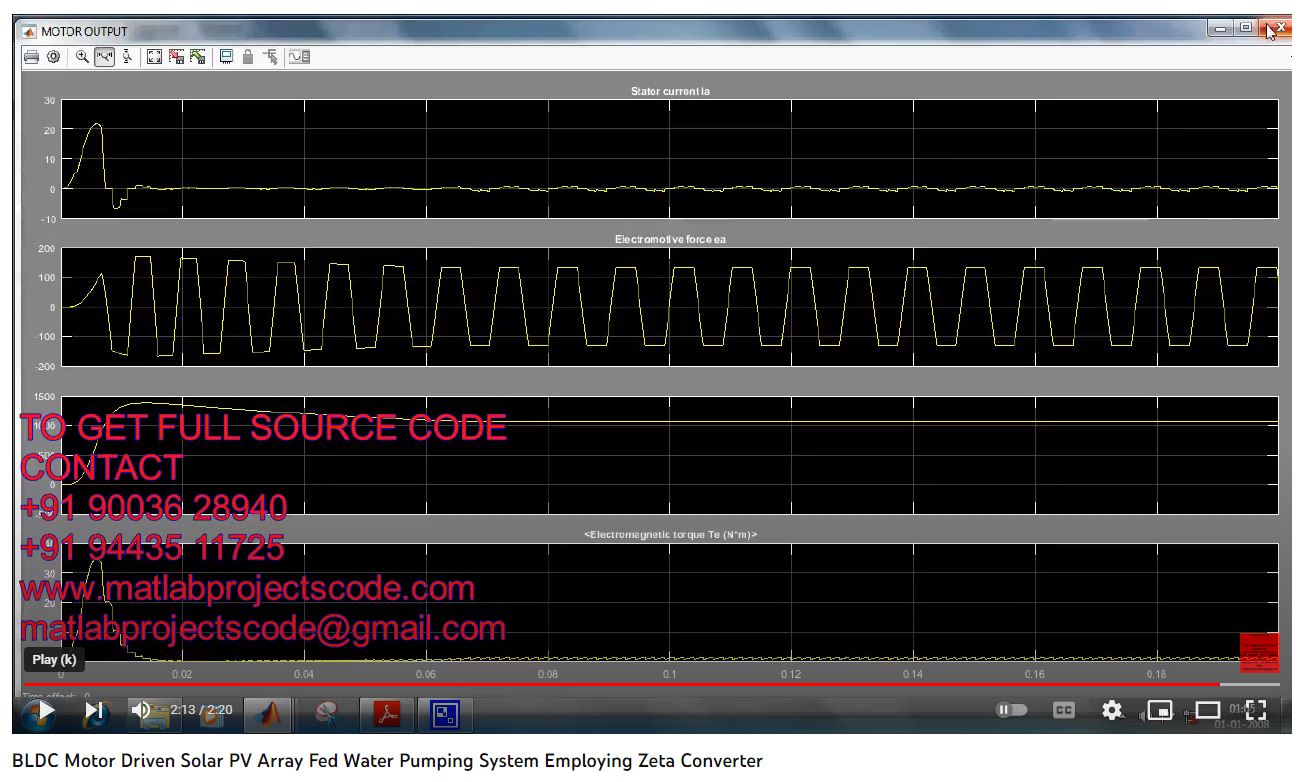Screen dimensions: 1302x782
Task: Open scope parameters gear icon
Action: 54,57
